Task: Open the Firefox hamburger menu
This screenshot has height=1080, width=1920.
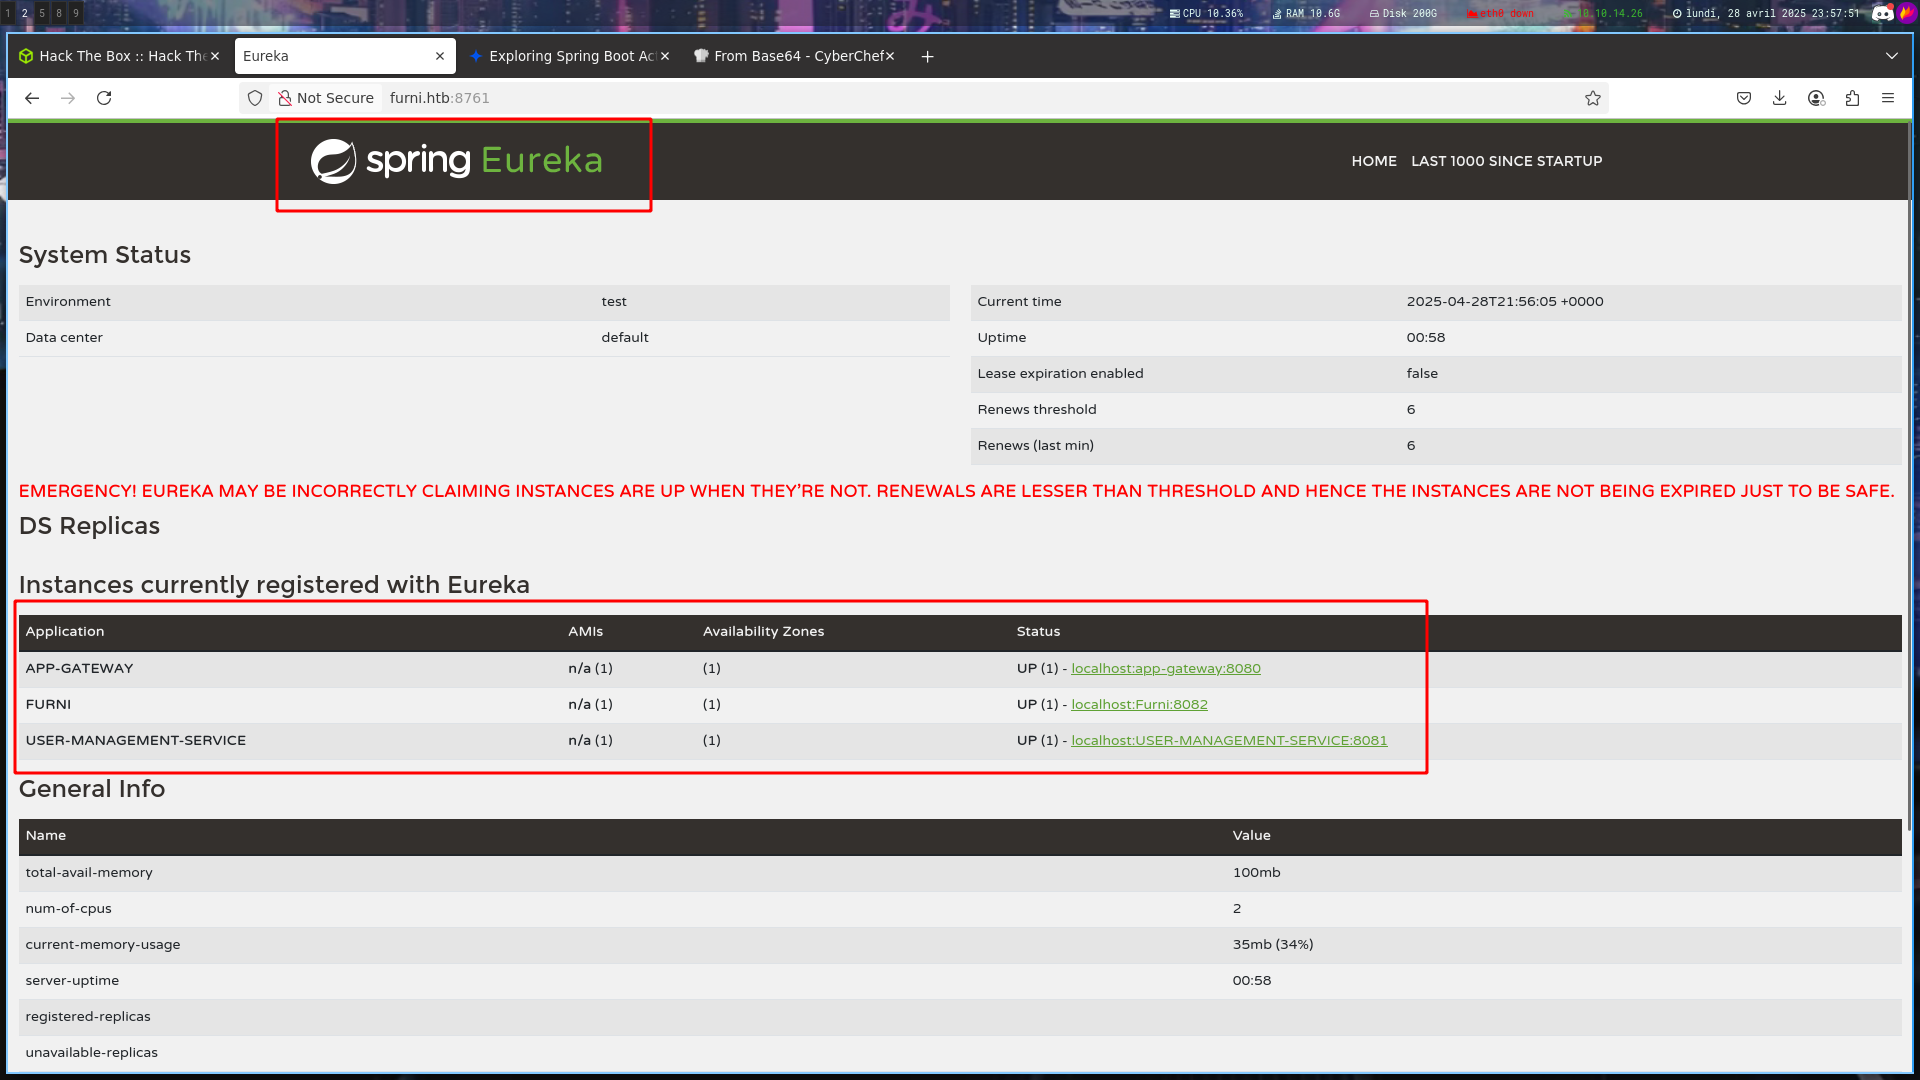Action: [x=1888, y=98]
